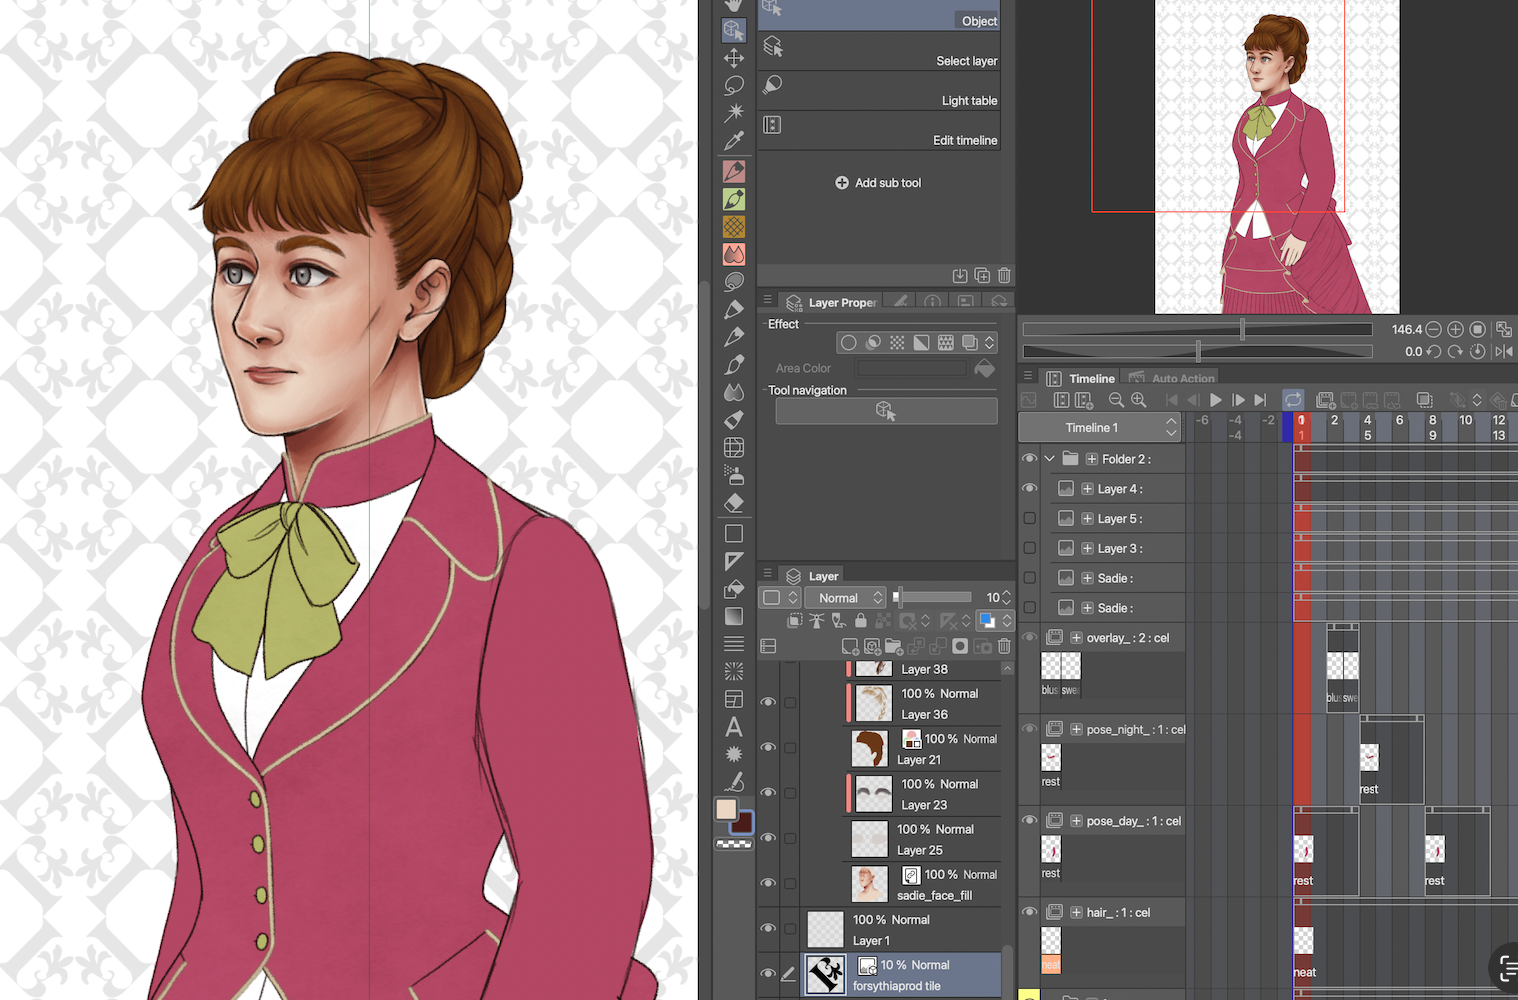Select the Edit timeline sub tool
The image size is (1518, 1000).
coord(879,130)
